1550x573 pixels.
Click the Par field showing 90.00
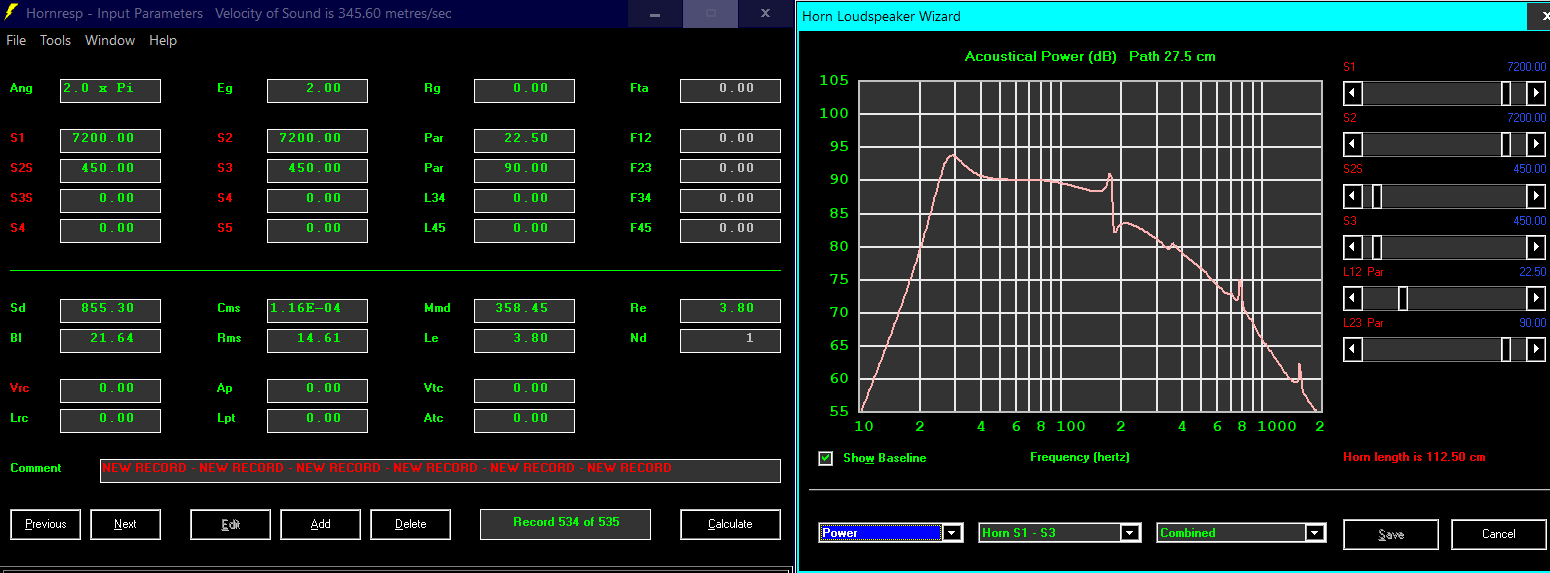point(524,170)
